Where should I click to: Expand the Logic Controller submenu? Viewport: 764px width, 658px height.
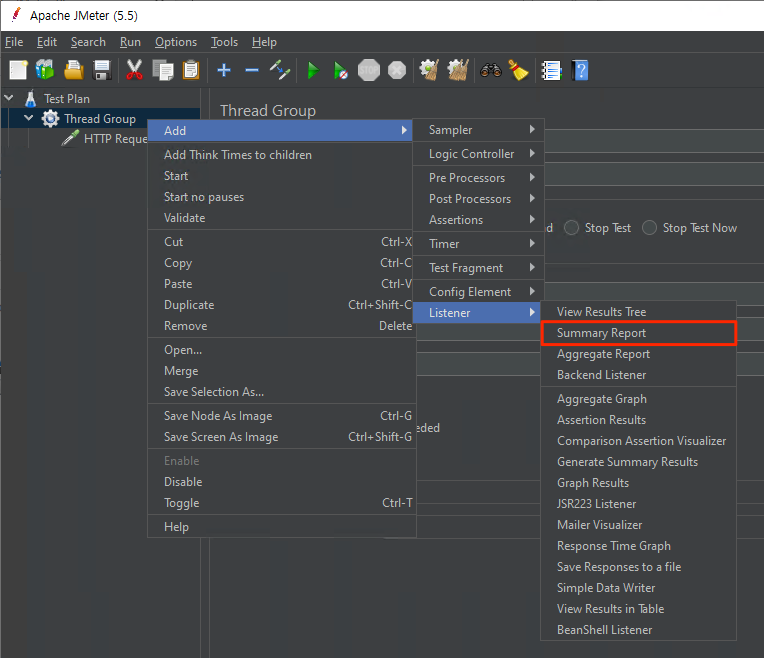click(478, 154)
